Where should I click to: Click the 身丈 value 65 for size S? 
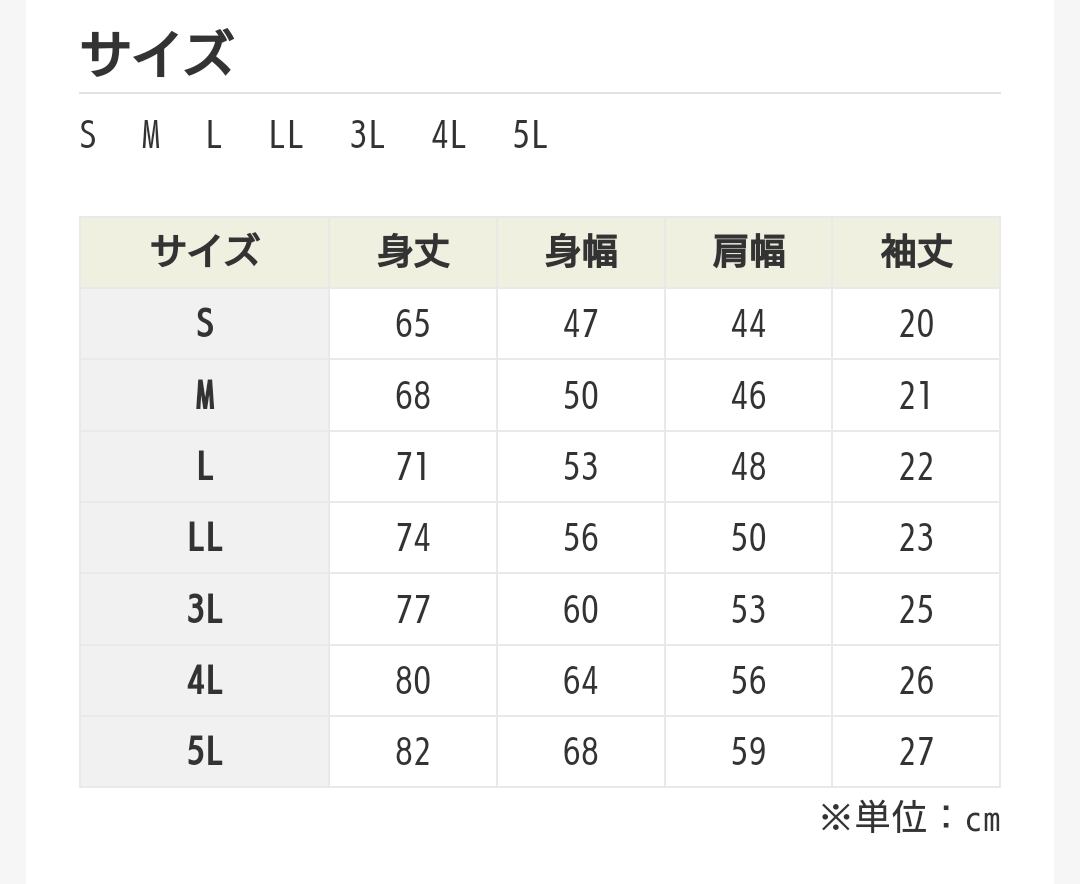(413, 324)
